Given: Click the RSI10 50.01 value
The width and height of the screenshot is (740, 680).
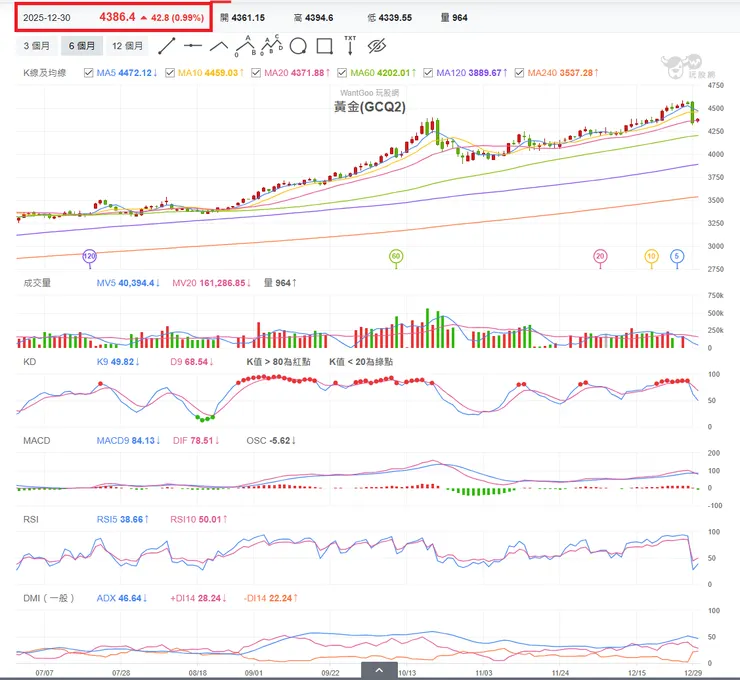Looking at the screenshot, I should tap(199, 519).
